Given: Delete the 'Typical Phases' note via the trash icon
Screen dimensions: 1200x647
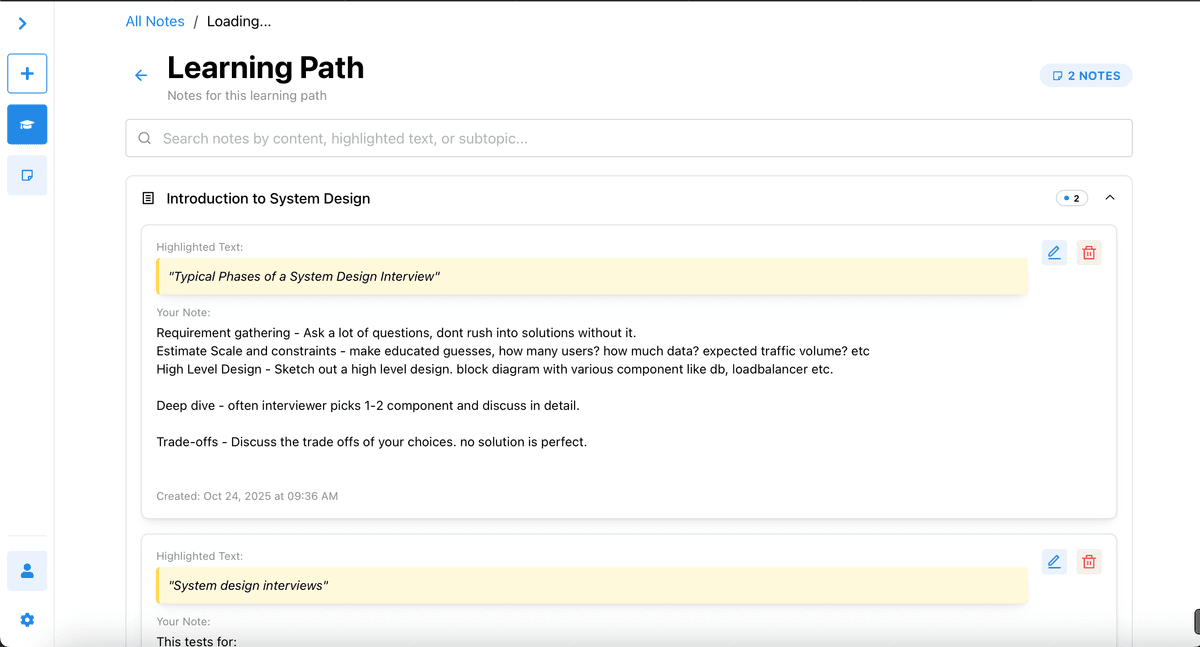Looking at the screenshot, I should pyautogui.click(x=1088, y=252).
